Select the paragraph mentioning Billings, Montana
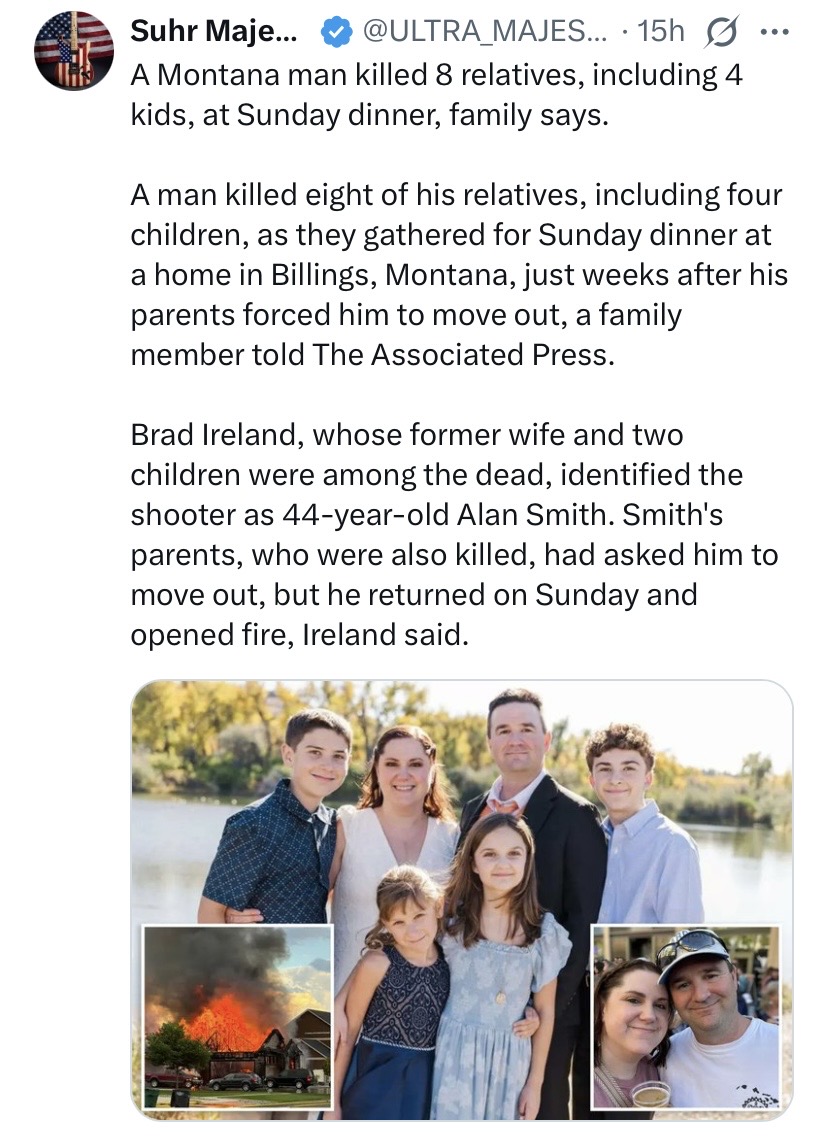The height and width of the screenshot is (1138, 828). pyautogui.click(x=459, y=275)
